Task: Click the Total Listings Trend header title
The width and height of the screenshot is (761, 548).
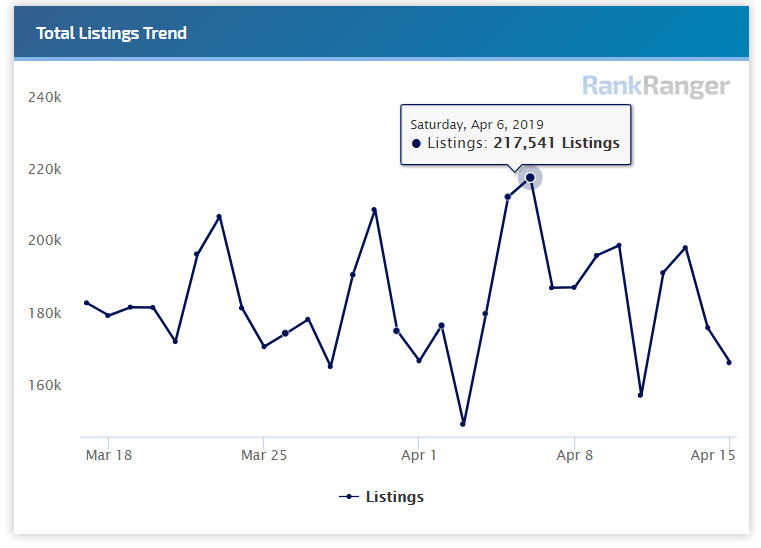Action: (x=111, y=33)
